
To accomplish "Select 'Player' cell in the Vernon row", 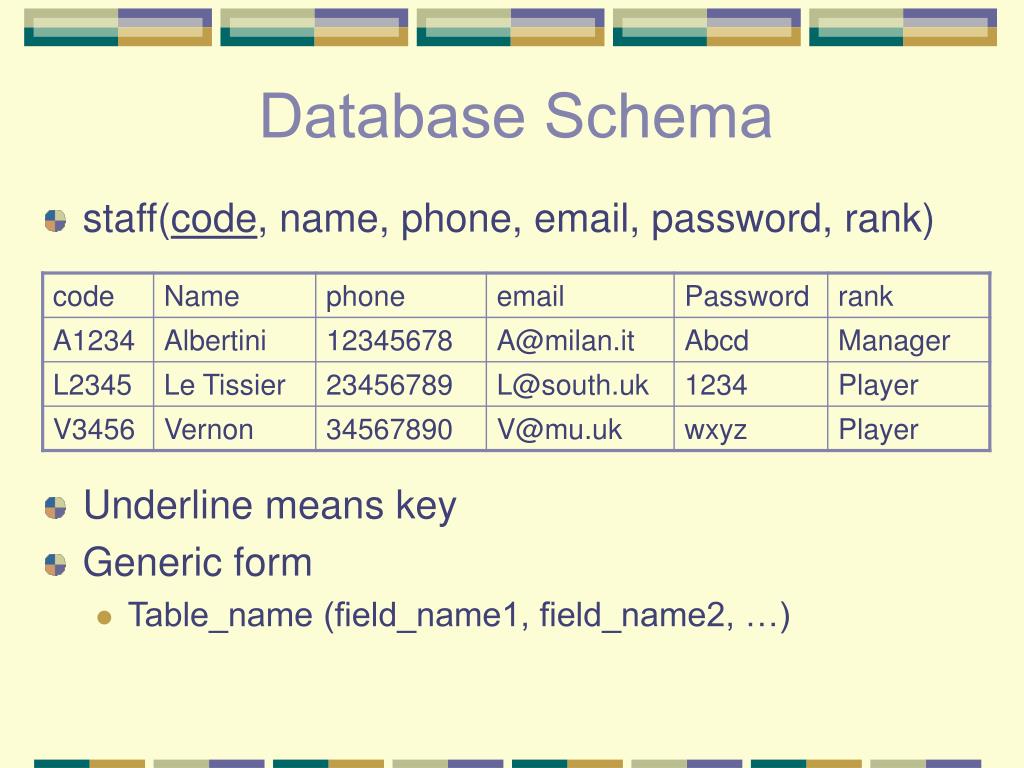I will (908, 429).
